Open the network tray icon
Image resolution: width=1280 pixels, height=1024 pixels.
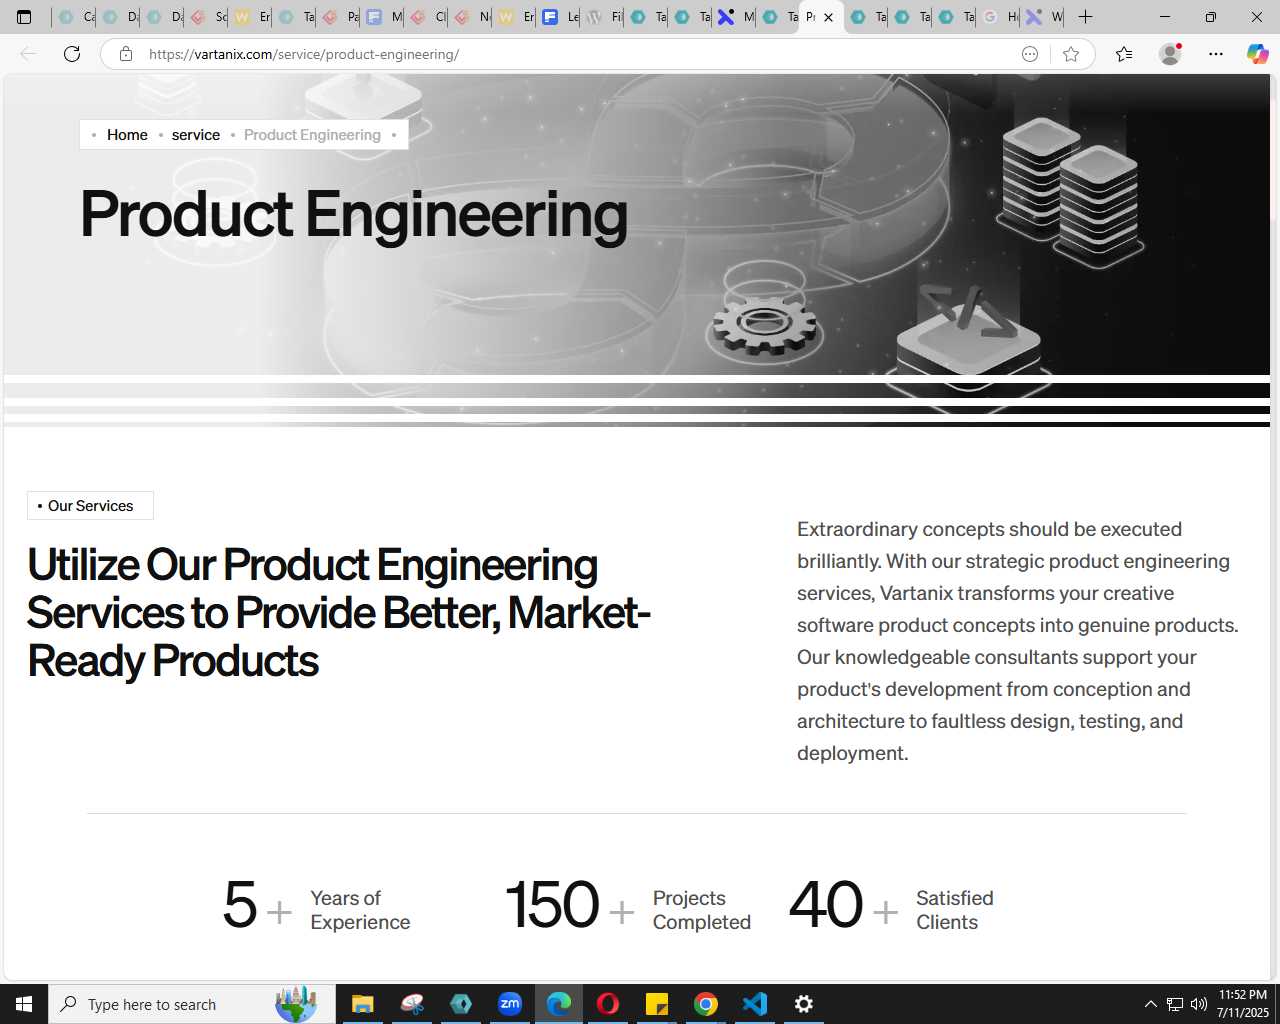coord(1175,1004)
